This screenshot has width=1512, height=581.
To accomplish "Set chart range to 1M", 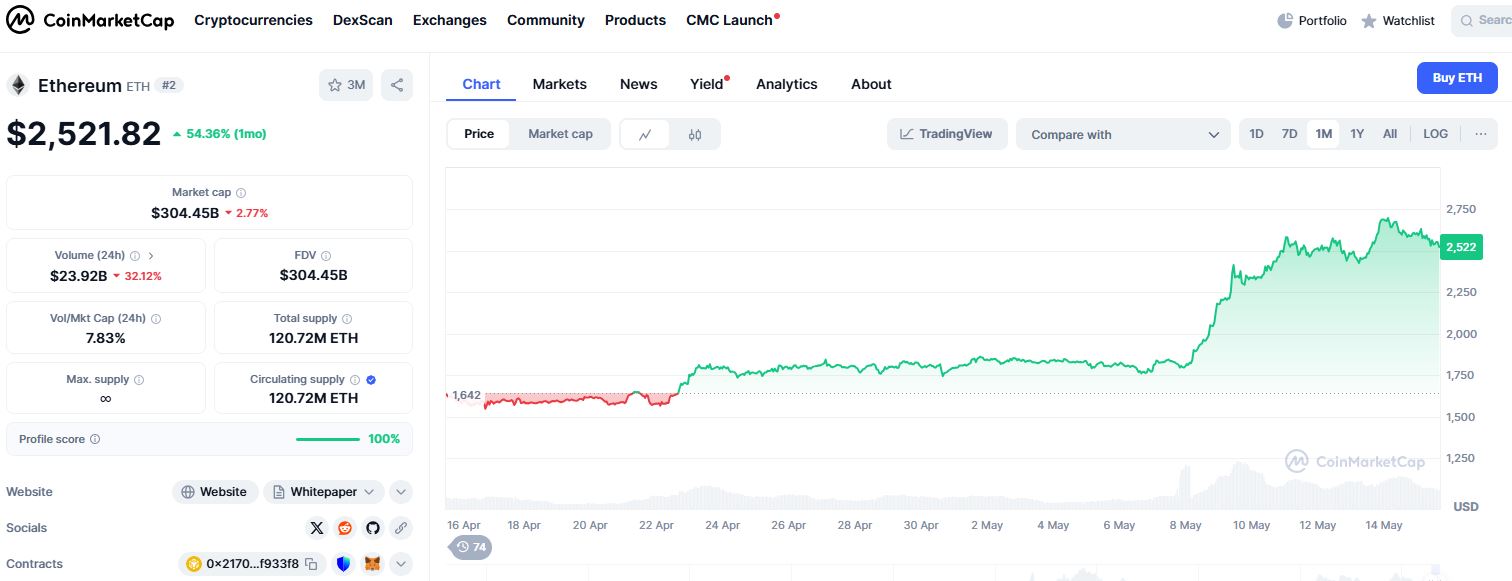I will (x=1323, y=134).
